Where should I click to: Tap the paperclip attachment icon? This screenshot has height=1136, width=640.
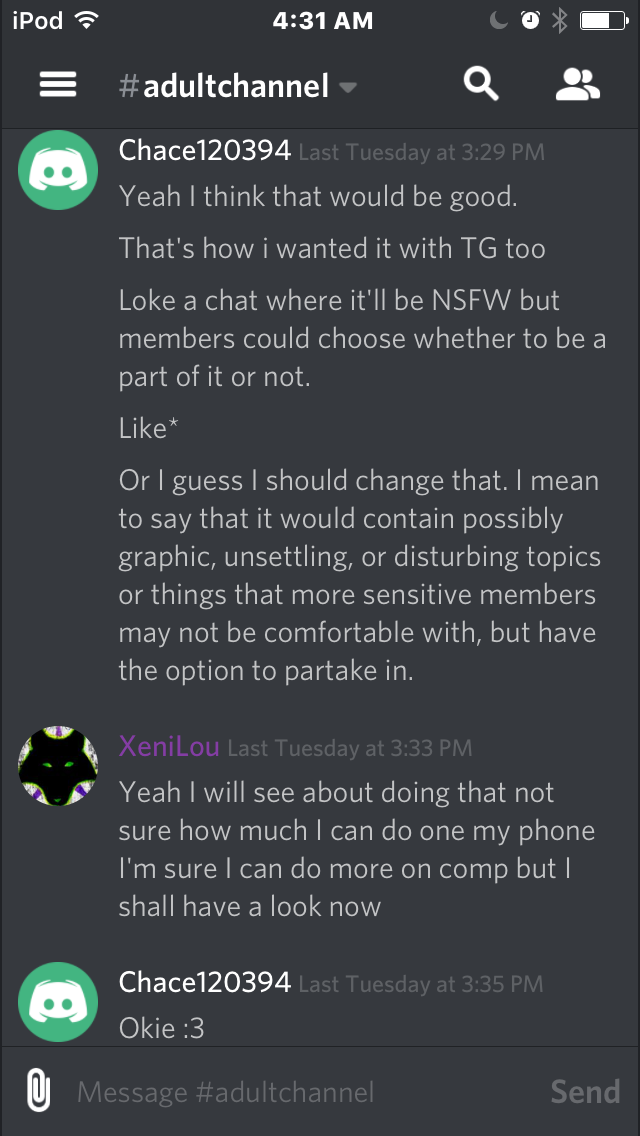tap(38, 1090)
